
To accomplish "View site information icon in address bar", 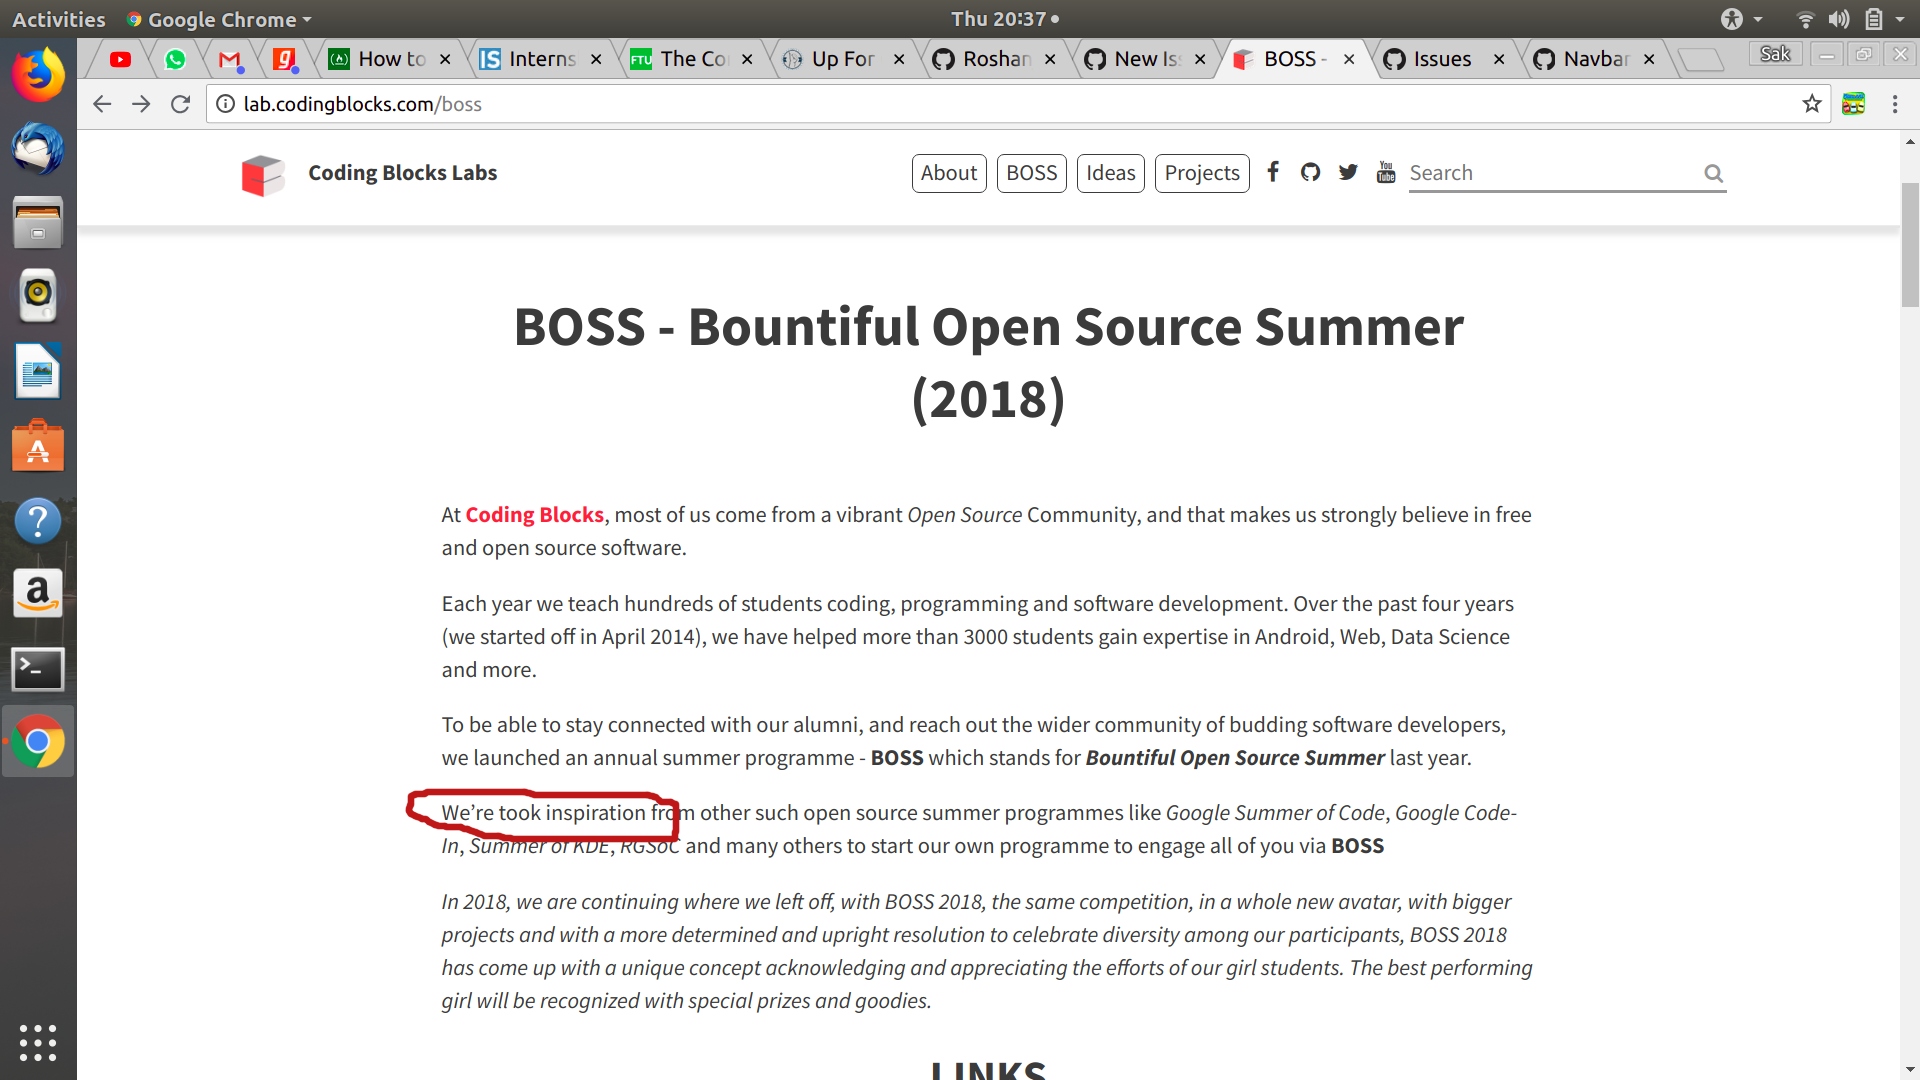I will pyautogui.click(x=226, y=104).
